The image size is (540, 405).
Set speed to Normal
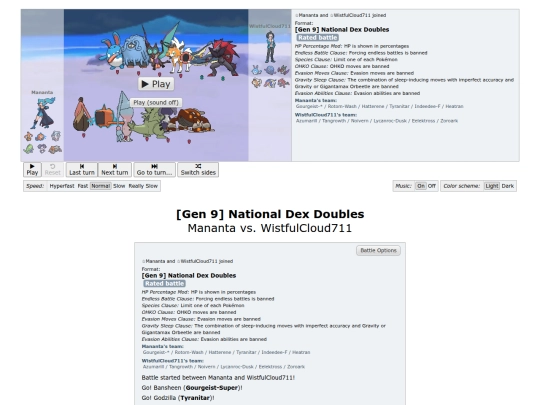pos(101,186)
